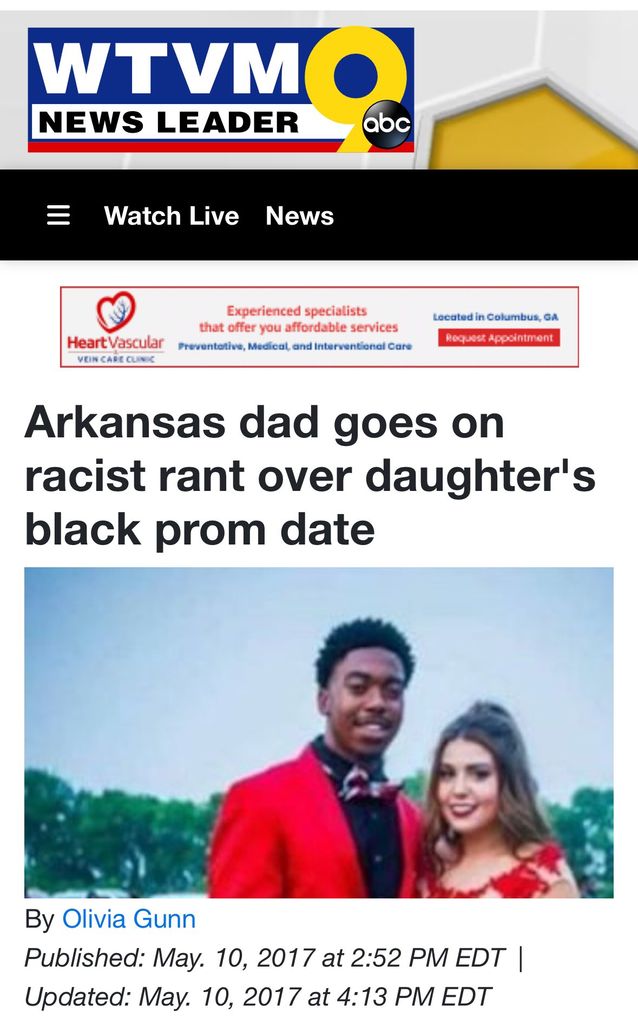This screenshot has height=1024, width=638.
Task: Click the prom couple article photo
Action: 319,732
